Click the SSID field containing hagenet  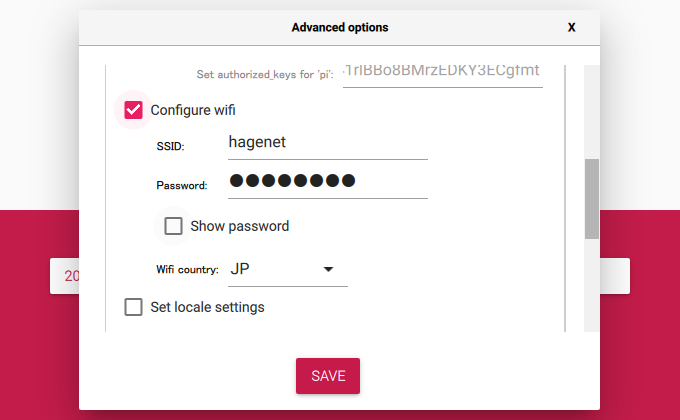tap(328, 143)
